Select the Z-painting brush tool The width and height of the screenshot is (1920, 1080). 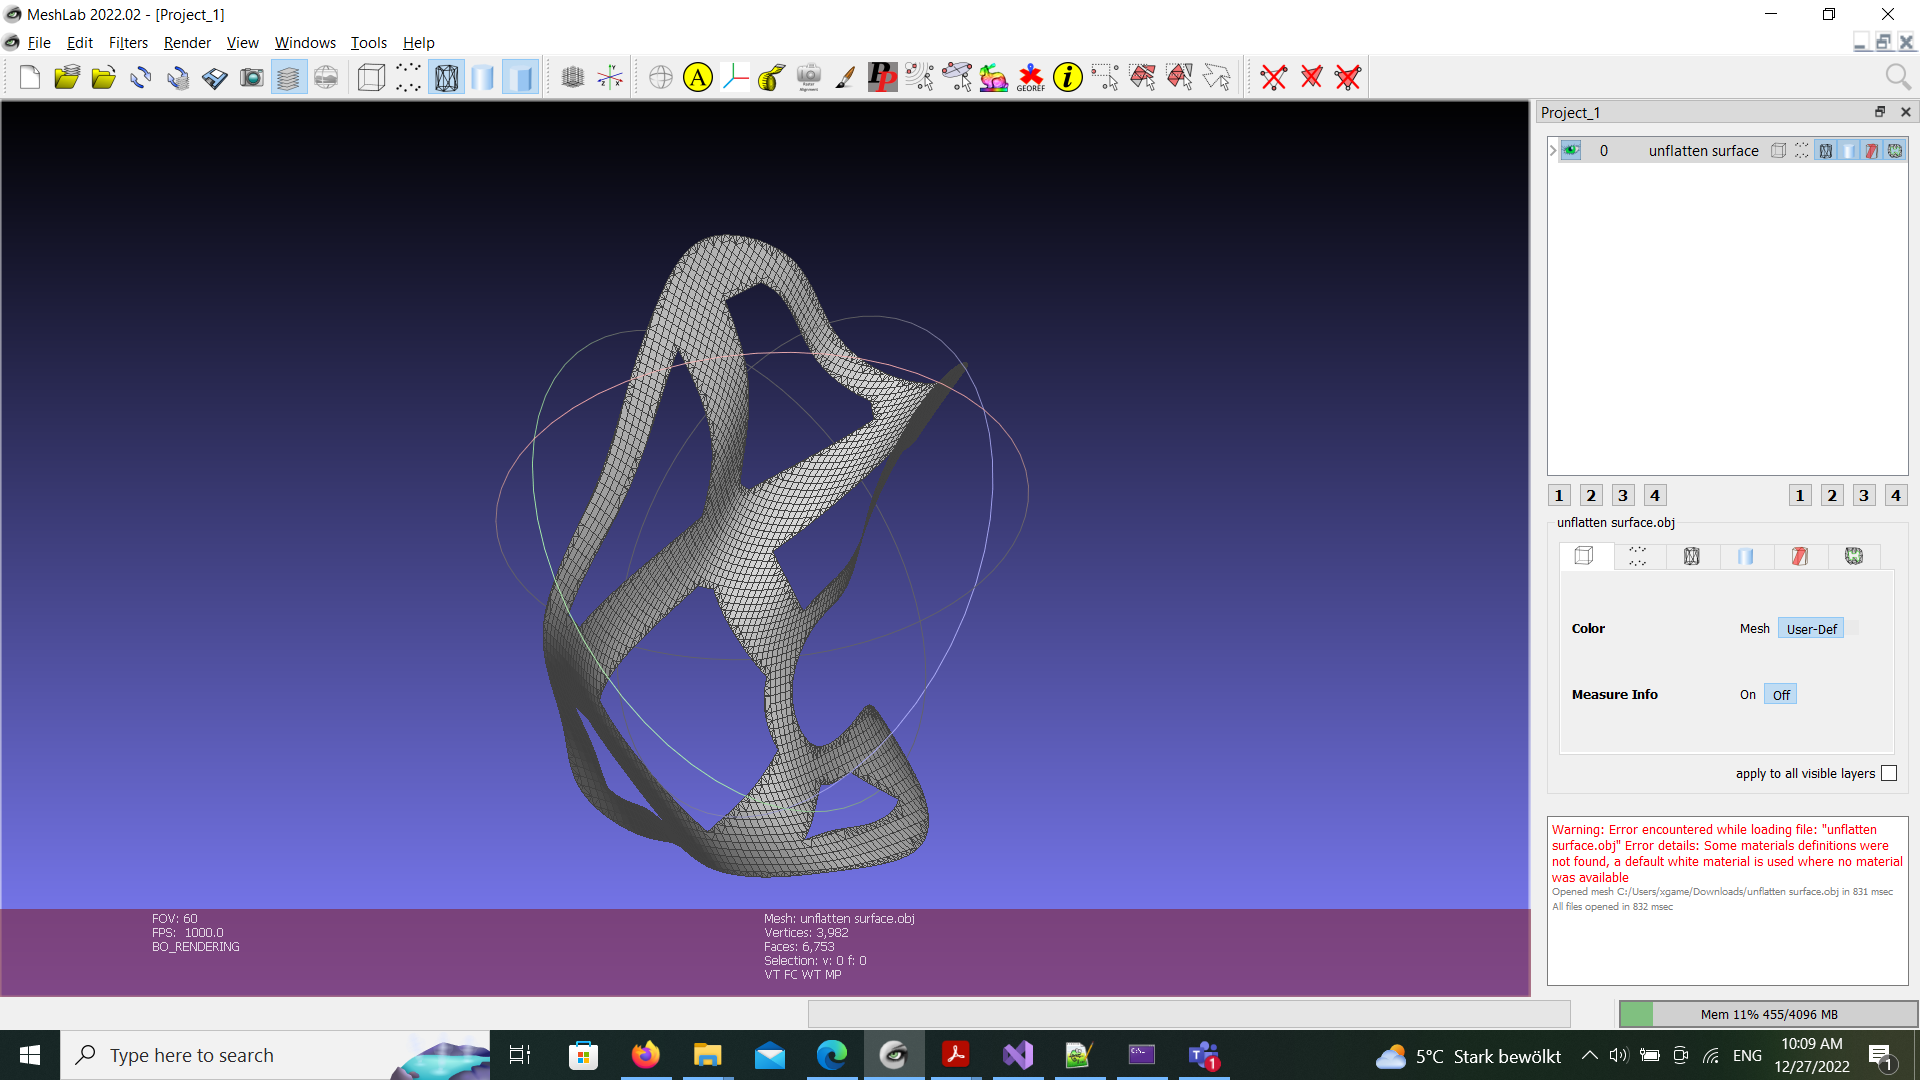point(845,77)
